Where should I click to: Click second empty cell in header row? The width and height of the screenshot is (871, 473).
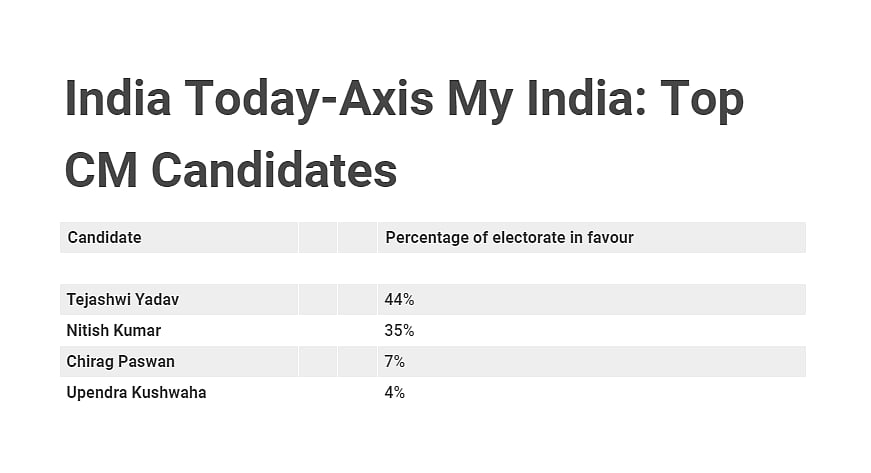click(x=357, y=238)
